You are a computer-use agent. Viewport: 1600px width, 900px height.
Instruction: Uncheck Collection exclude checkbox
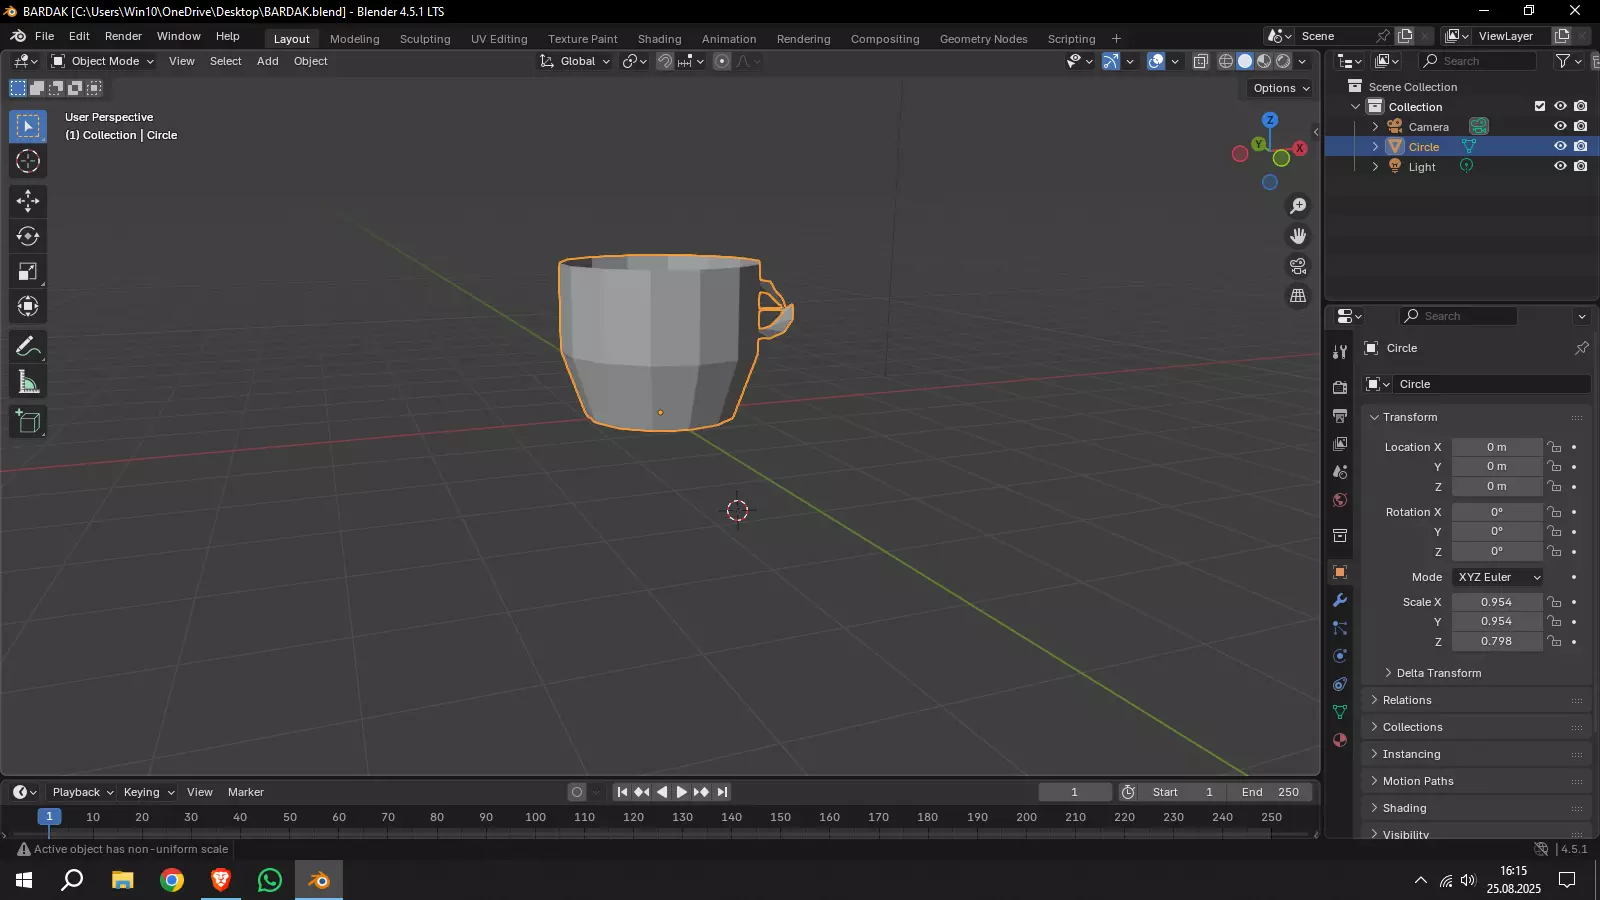click(x=1540, y=106)
